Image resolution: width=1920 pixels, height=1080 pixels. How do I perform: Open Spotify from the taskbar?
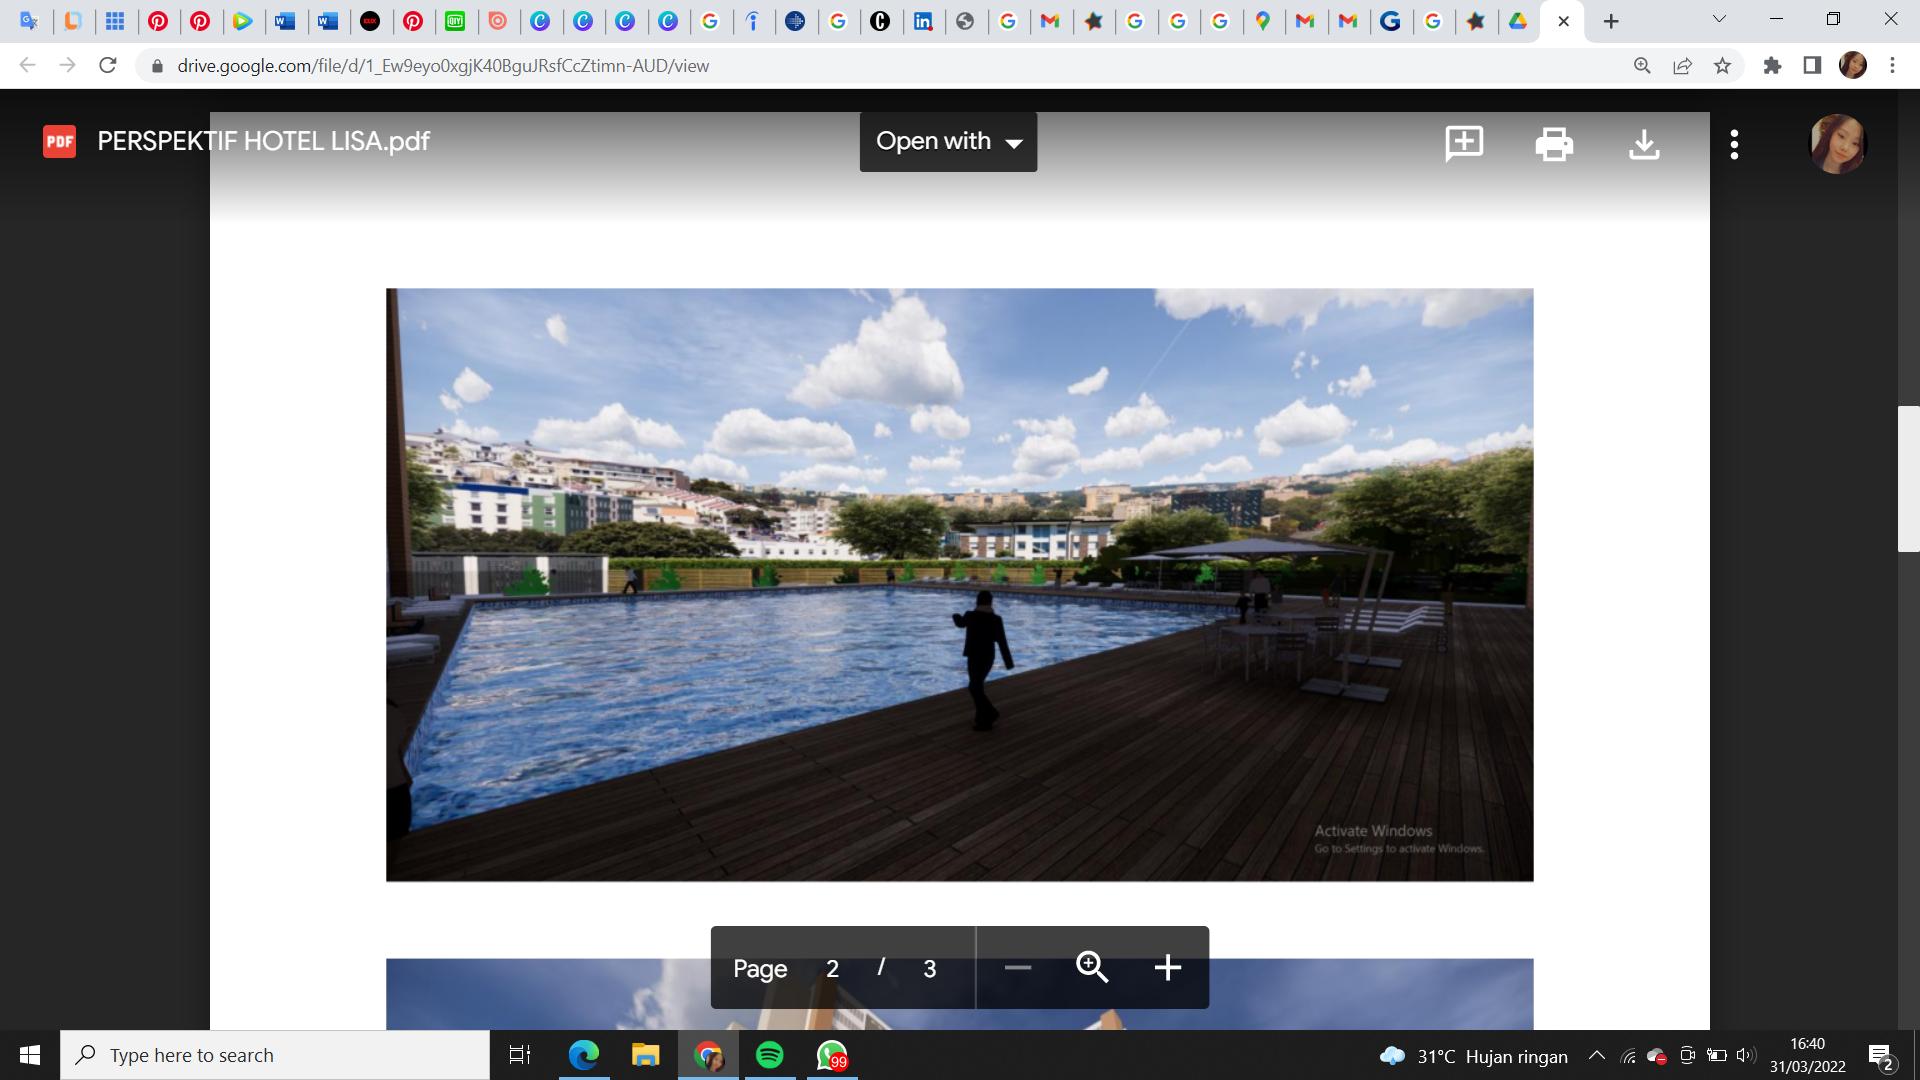tap(770, 1056)
